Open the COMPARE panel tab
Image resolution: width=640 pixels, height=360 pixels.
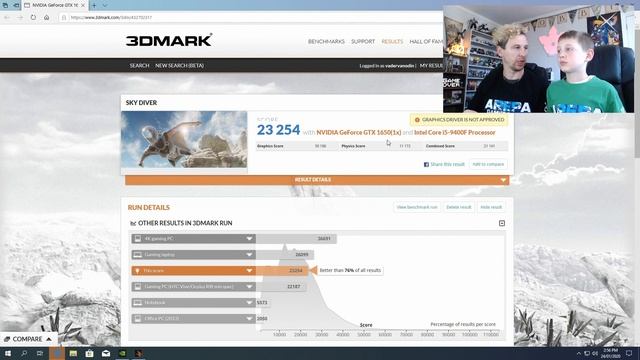[28, 339]
